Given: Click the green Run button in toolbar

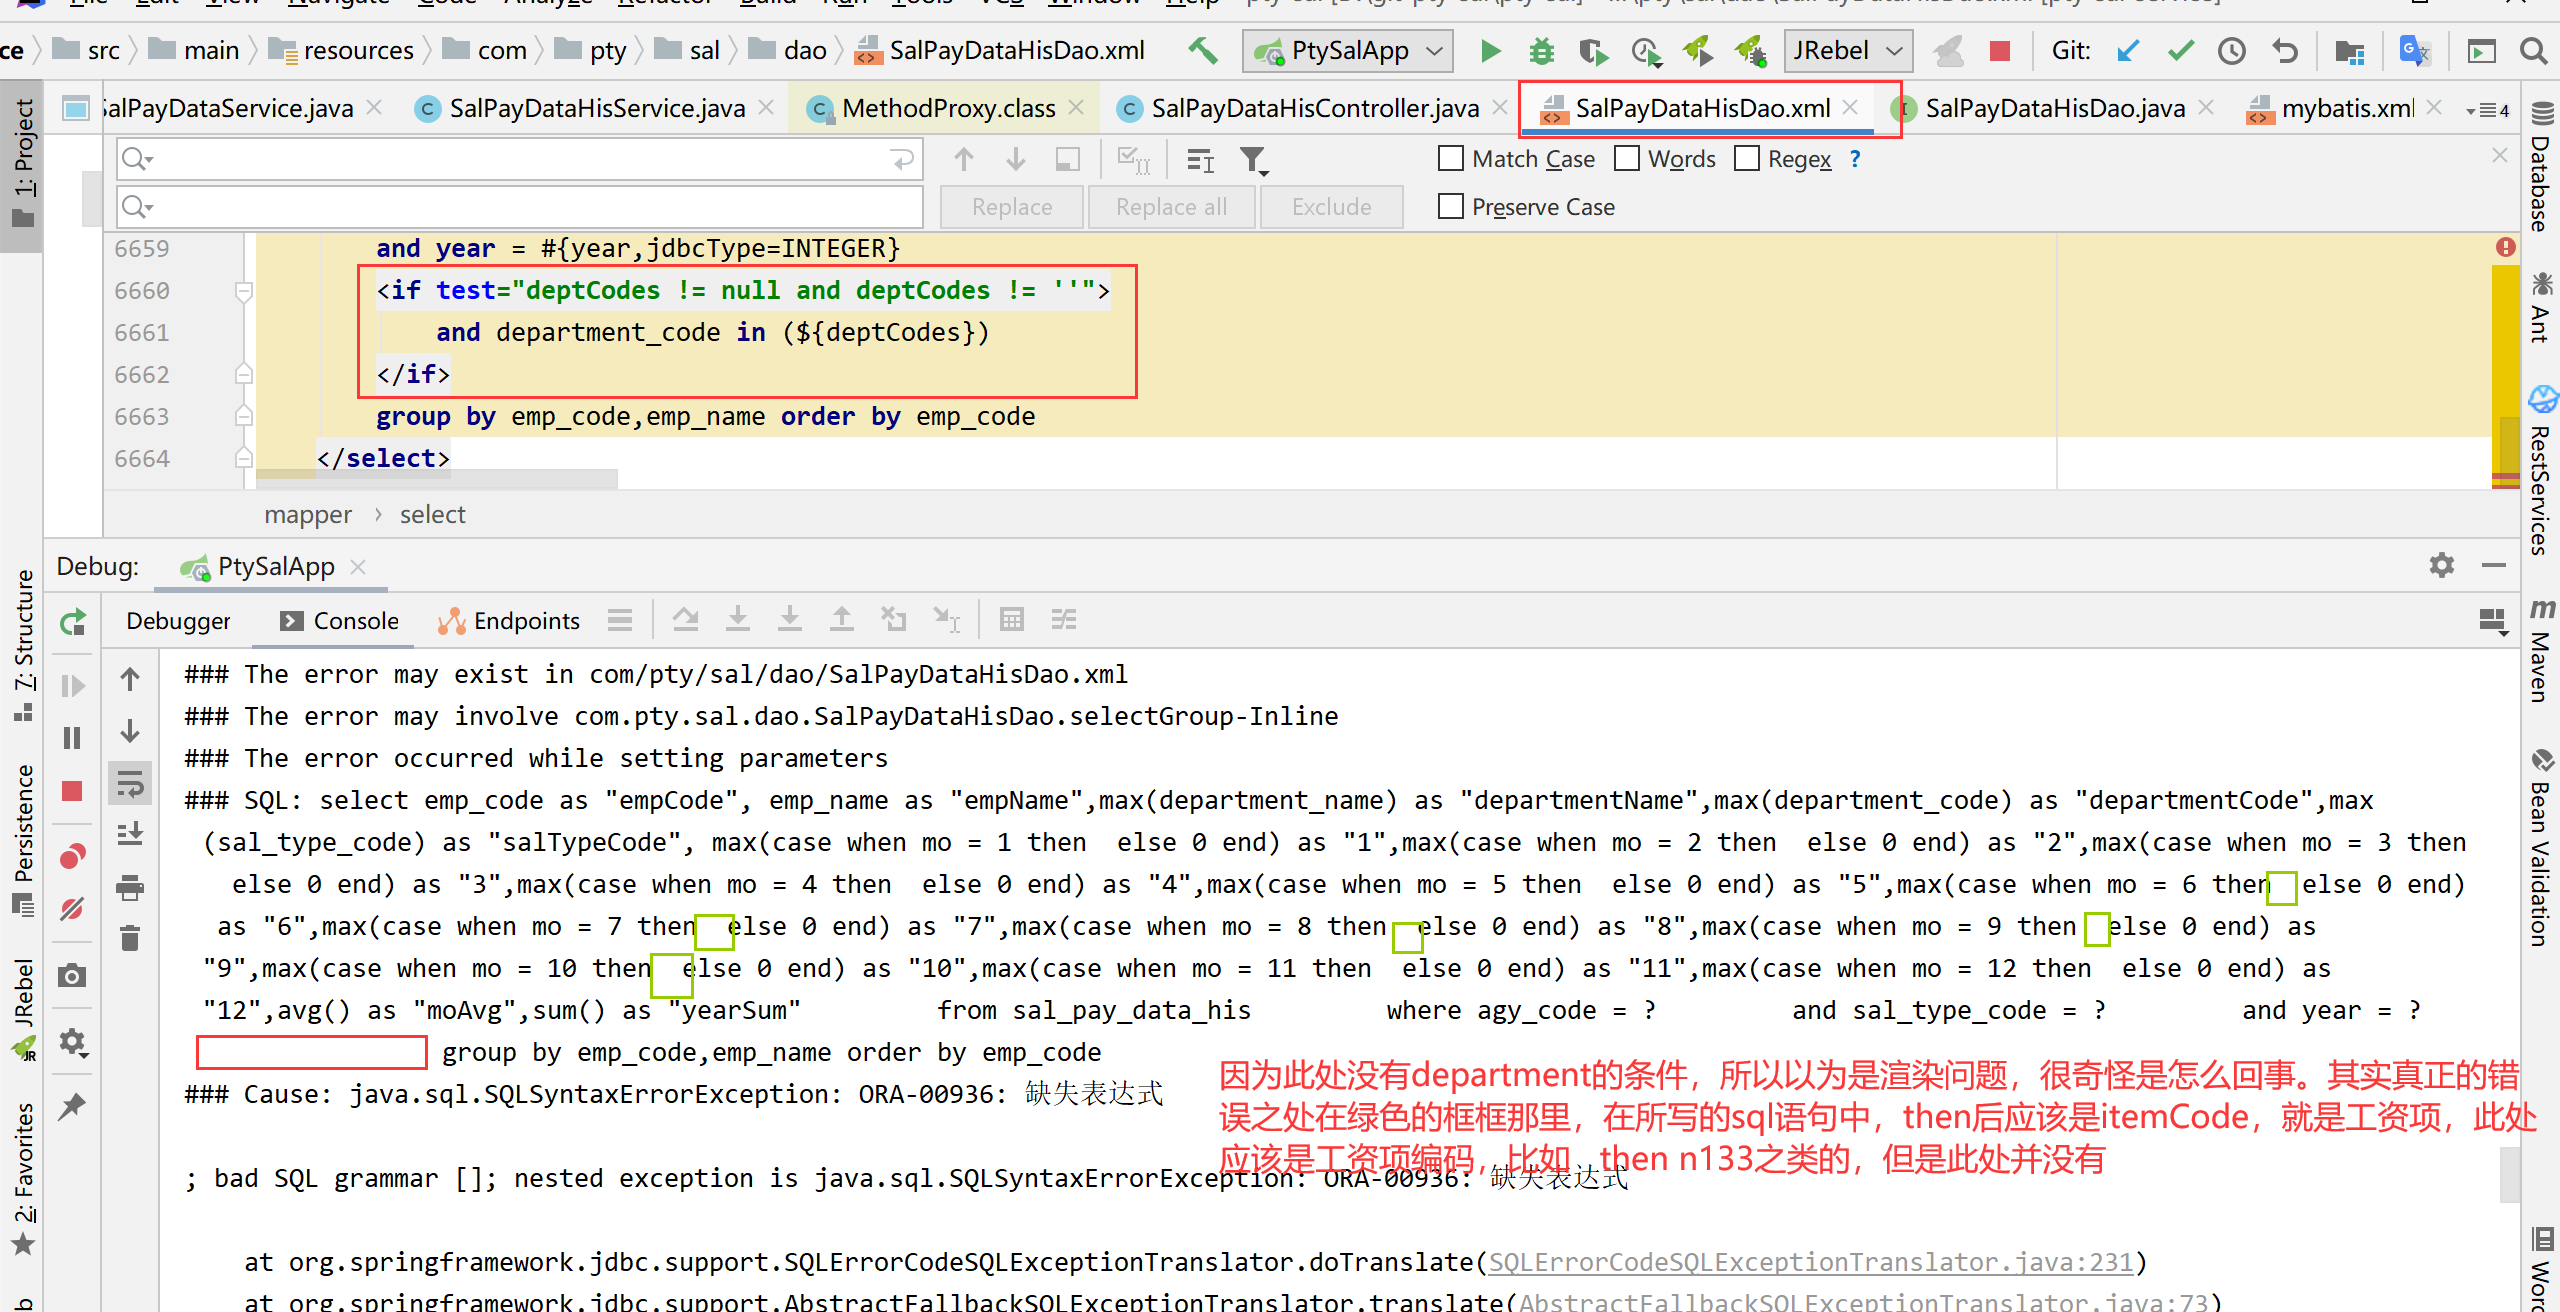Looking at the screenshot, I should point(1490,51).
